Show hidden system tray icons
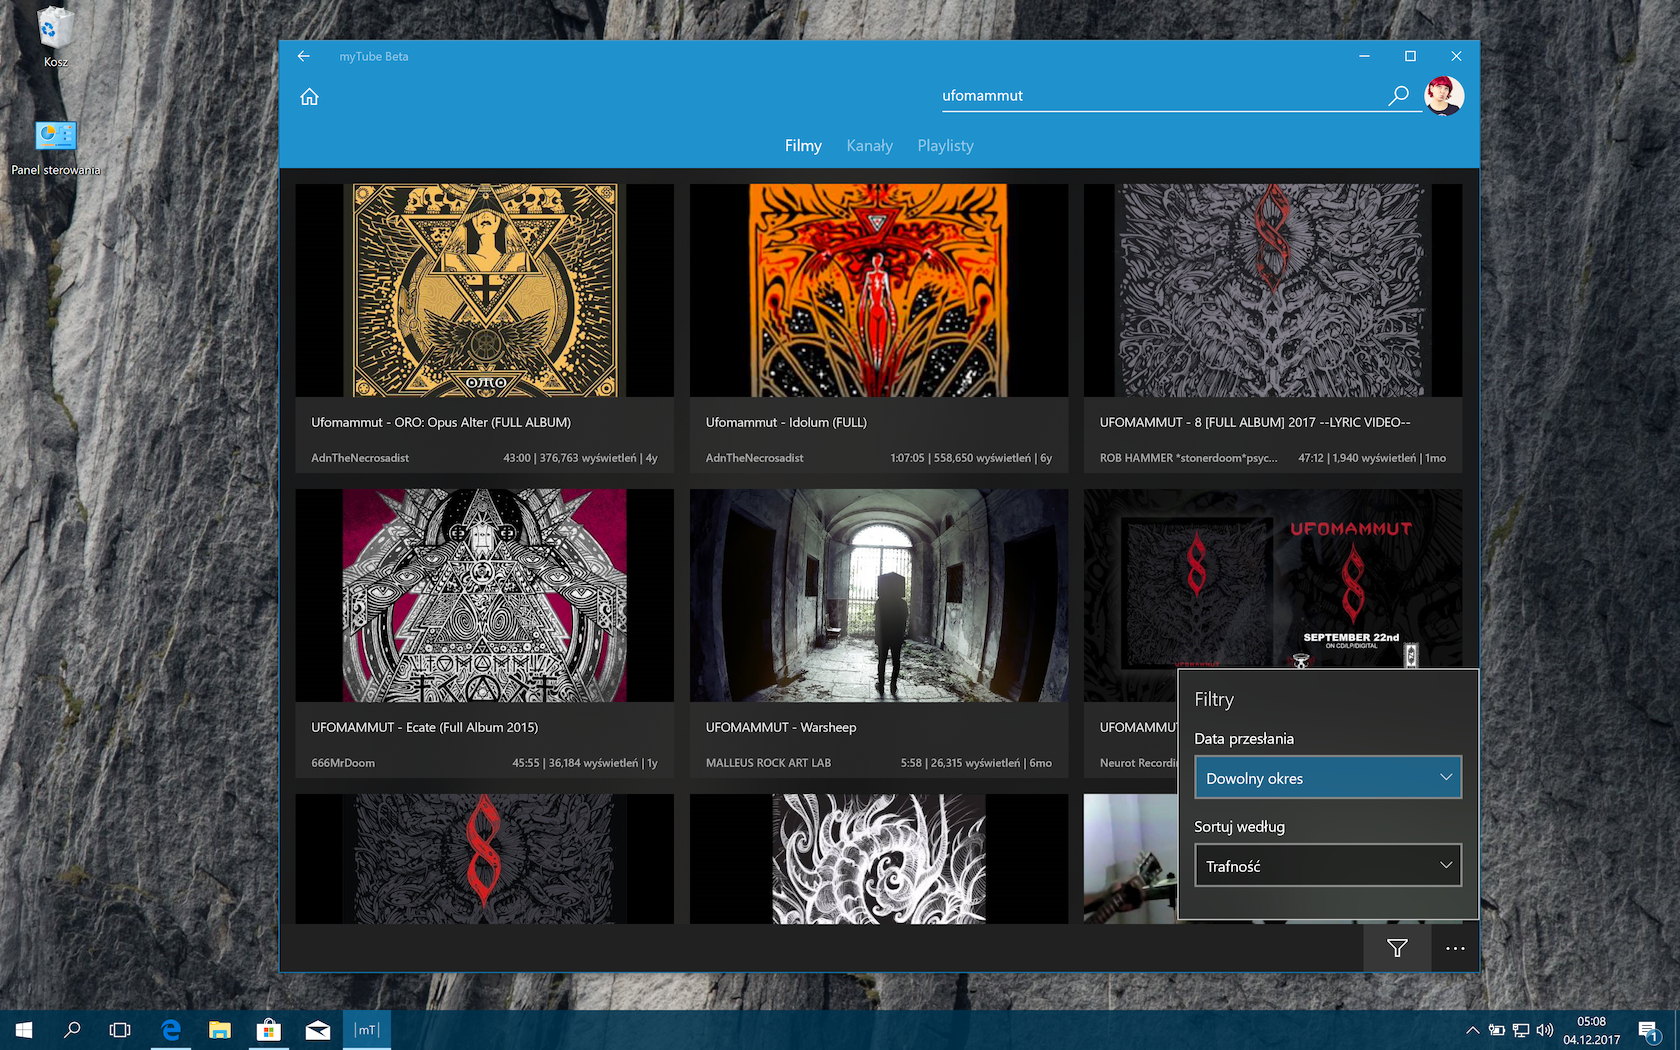Screen dimensions: 1680x1050 [x=1472, y=1030]
